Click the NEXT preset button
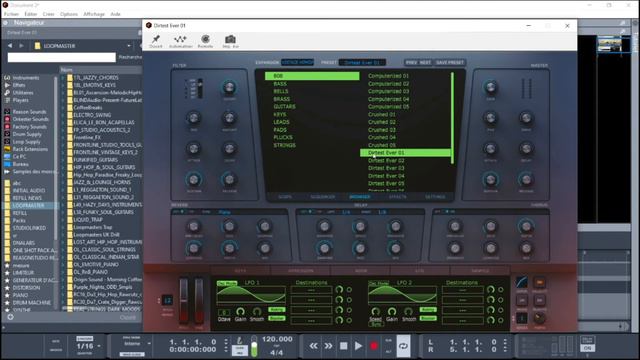 (x=425, y=62)
